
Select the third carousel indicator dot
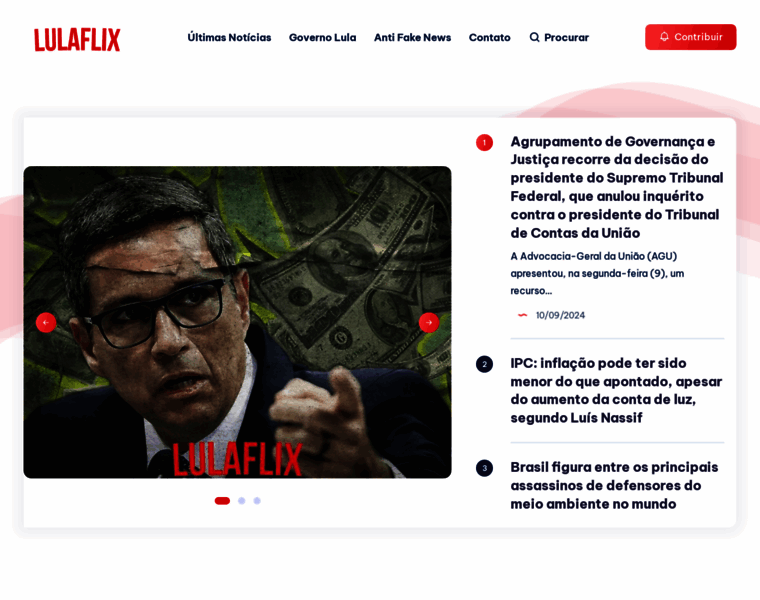click(257, 501)
